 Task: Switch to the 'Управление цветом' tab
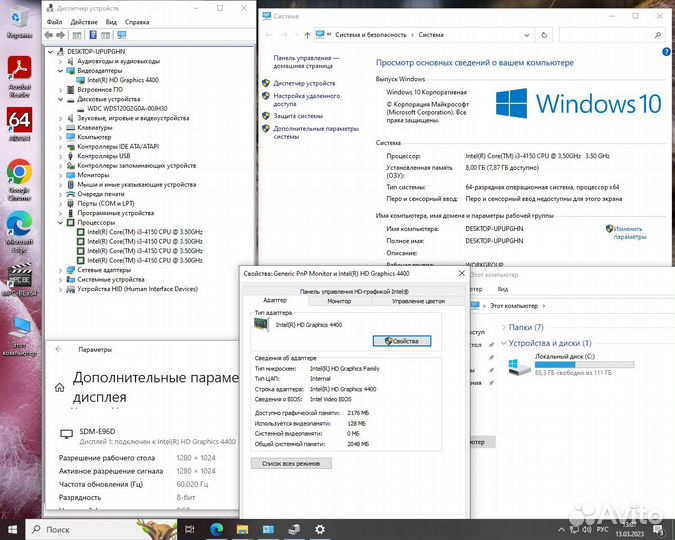pyautogui.click(x=418, y=301)
